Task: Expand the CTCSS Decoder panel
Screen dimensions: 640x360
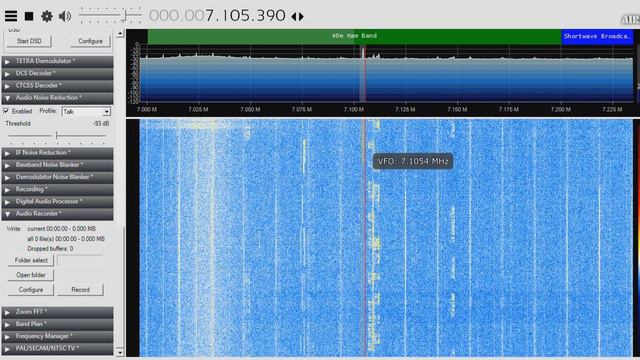Action: [58, 86]
